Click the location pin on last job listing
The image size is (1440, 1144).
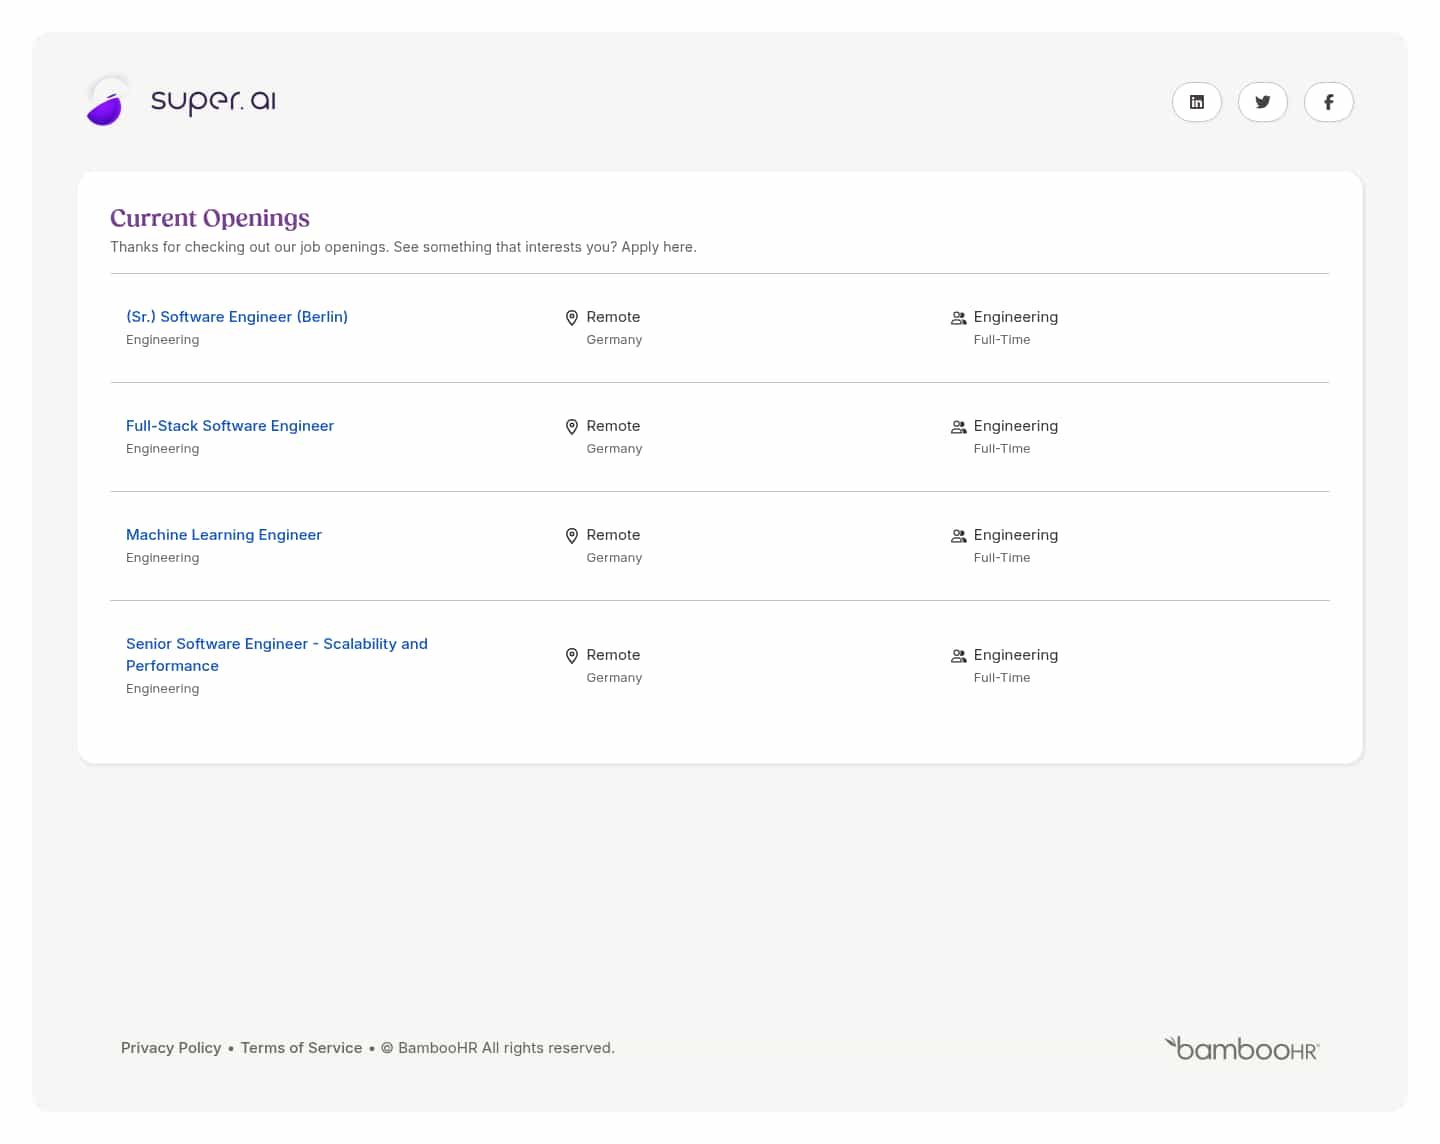coord(572,656)
